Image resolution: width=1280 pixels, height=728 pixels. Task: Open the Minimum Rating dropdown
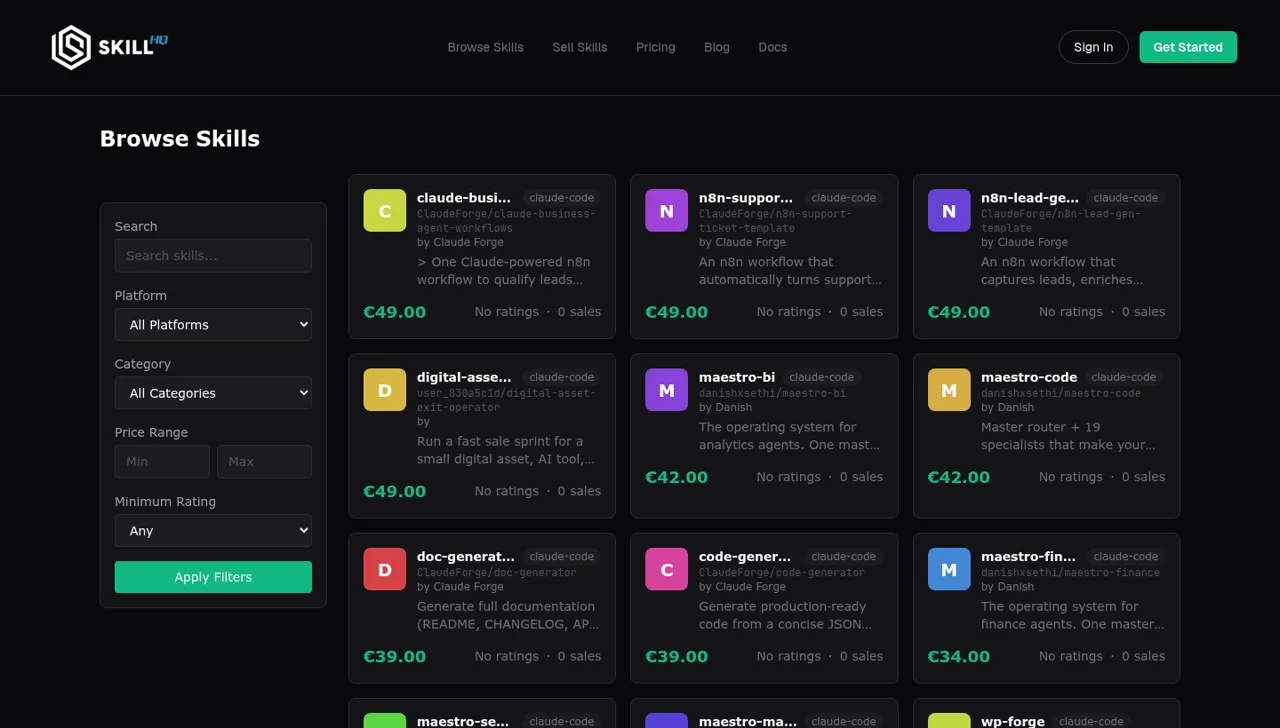pyautogui.click(x=213, y=530)
